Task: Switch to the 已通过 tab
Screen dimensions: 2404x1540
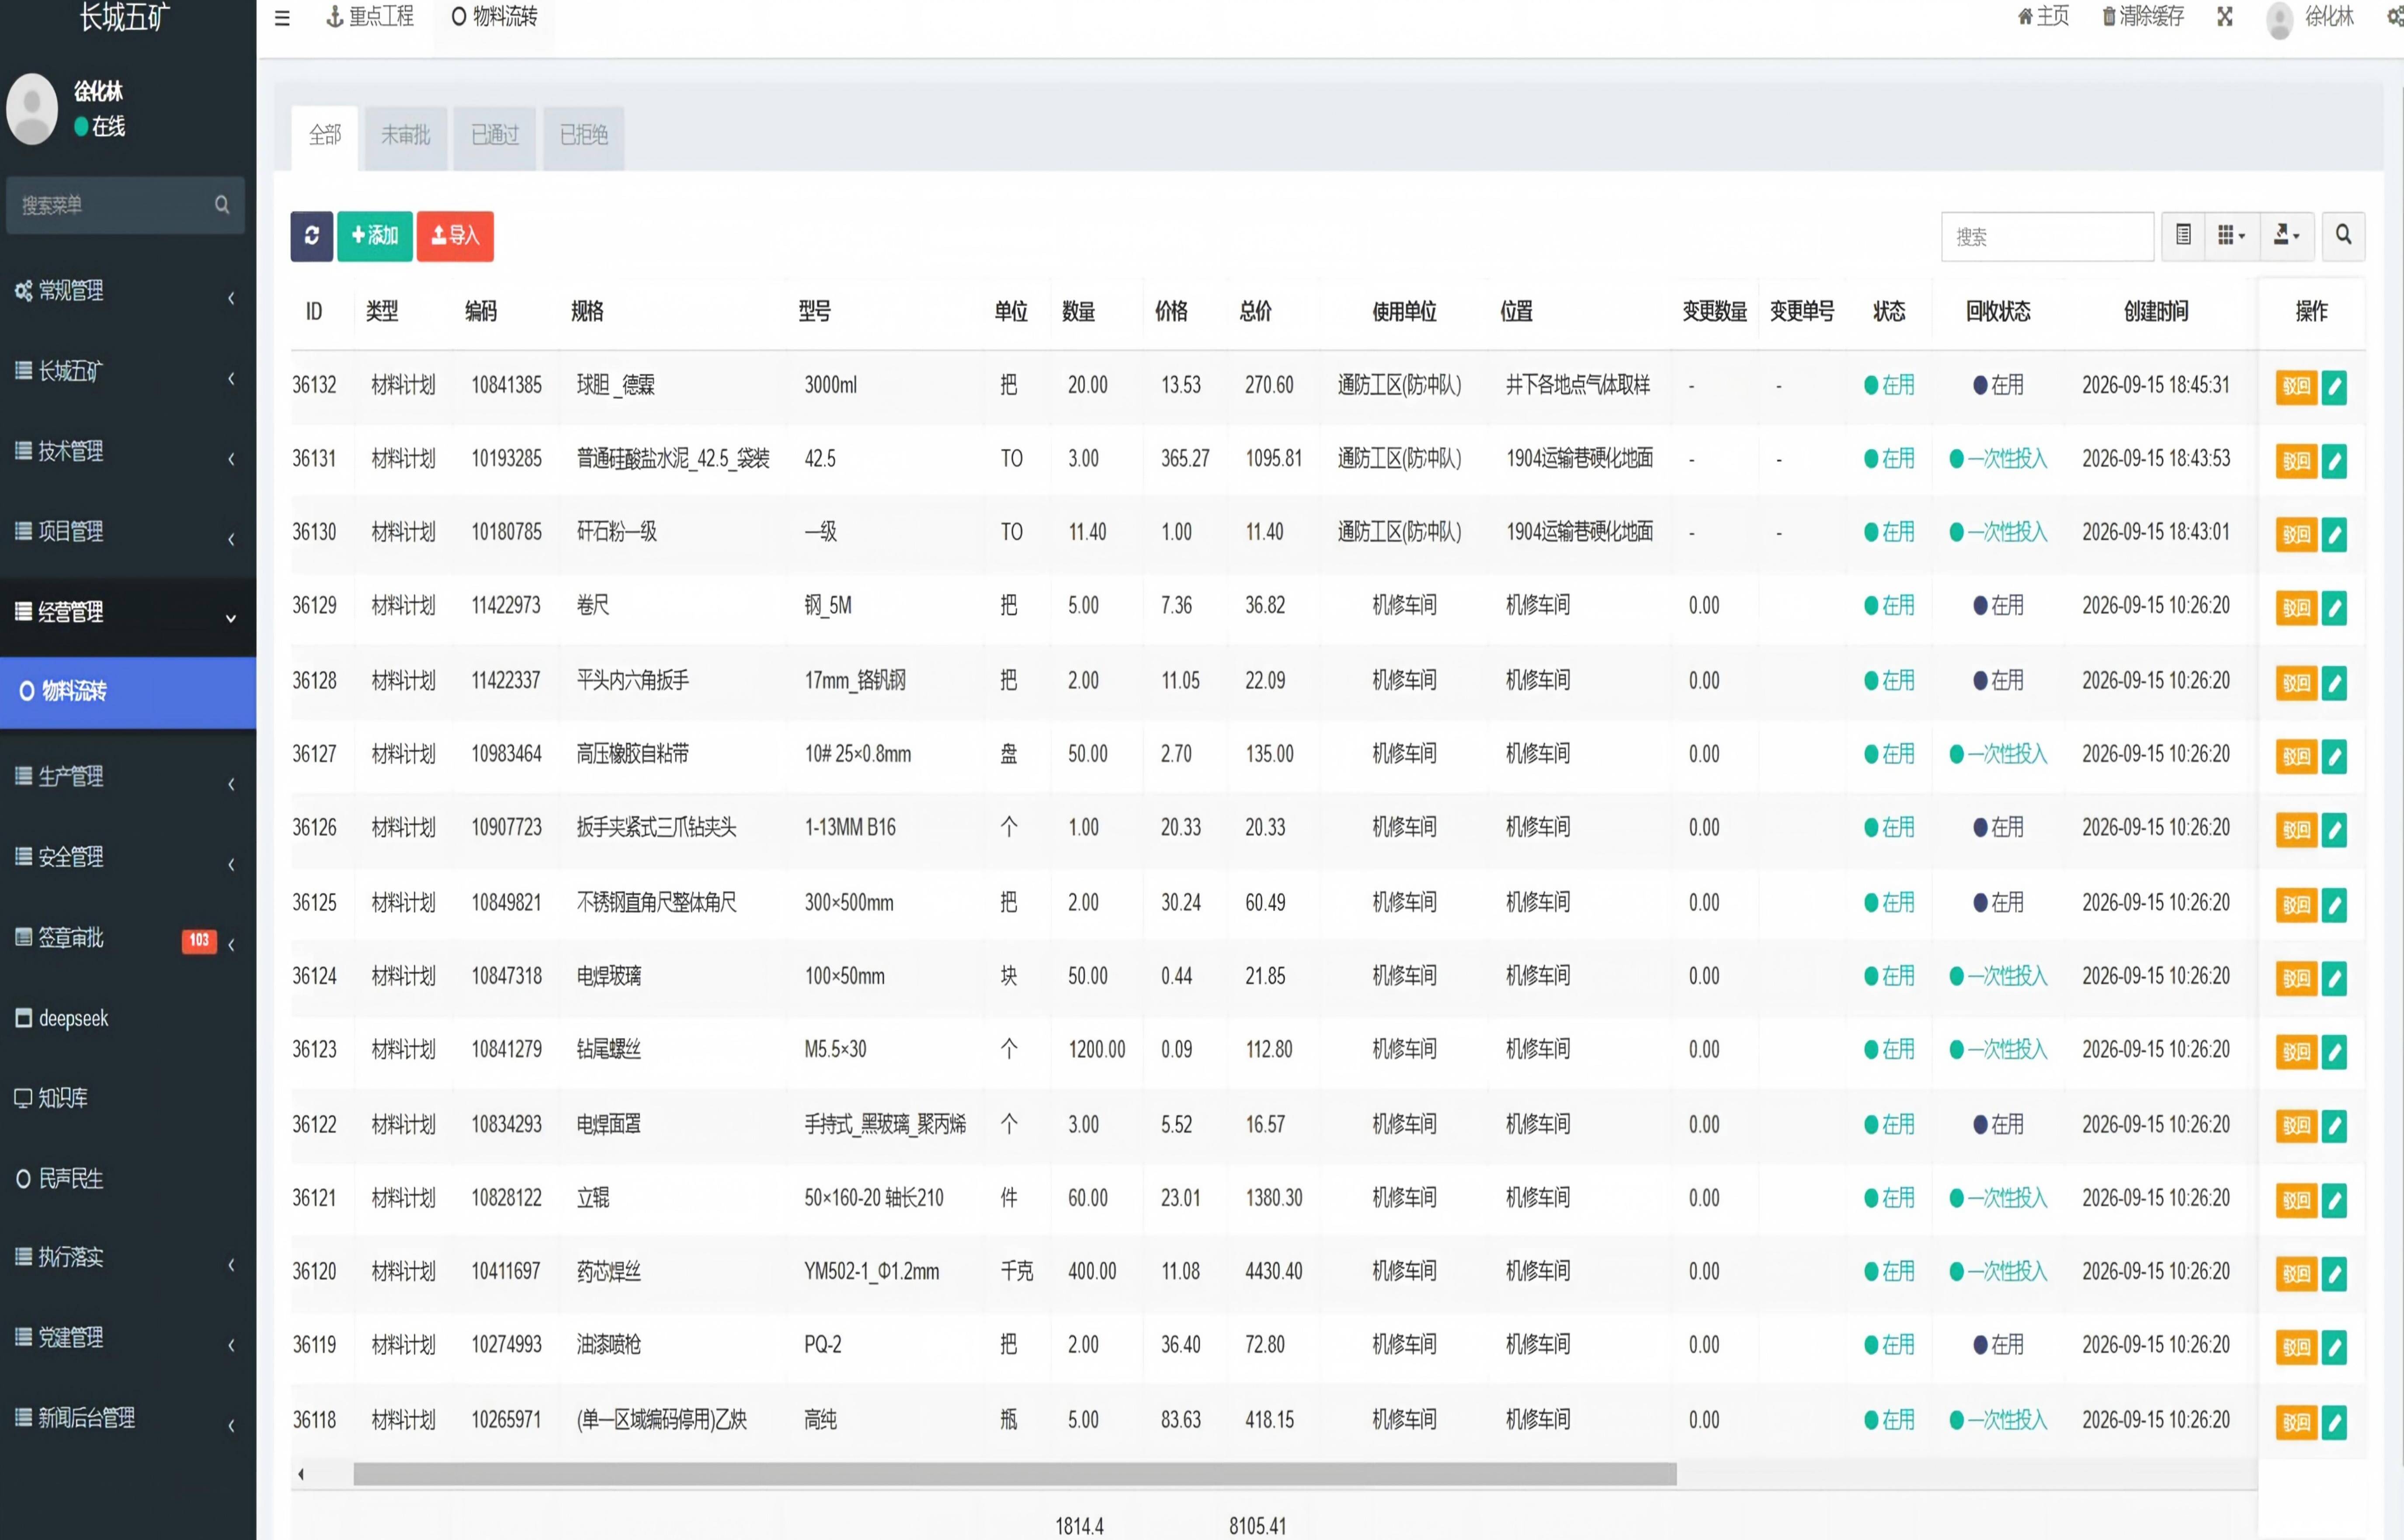Action: (x=495, y=136)
